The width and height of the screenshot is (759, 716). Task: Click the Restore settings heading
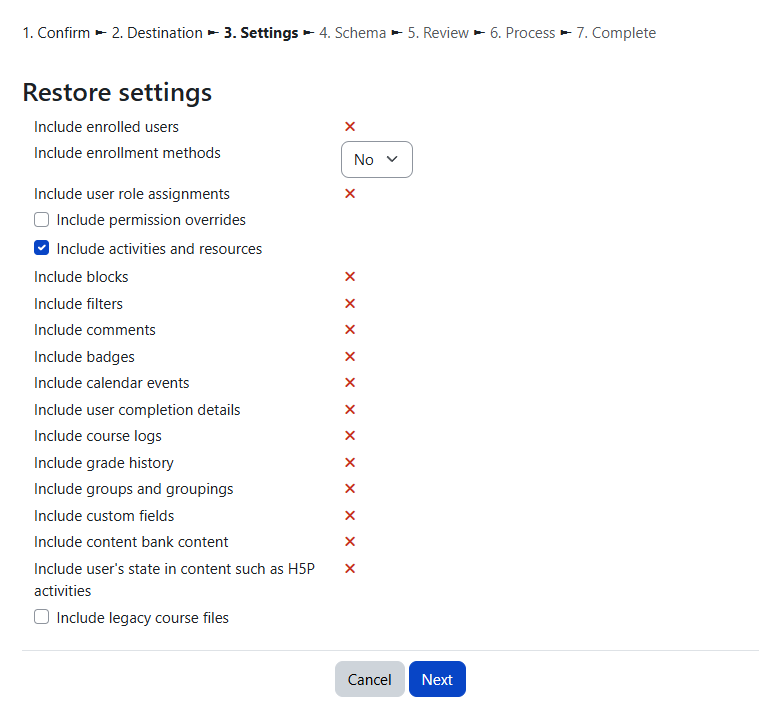(117, 92)
